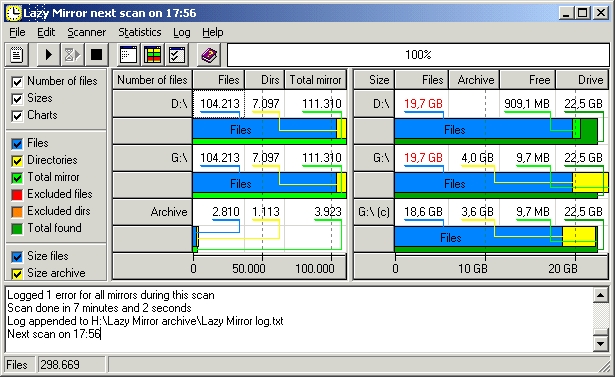
Task: Click the Number of files column header
Action: coord(152,80)
